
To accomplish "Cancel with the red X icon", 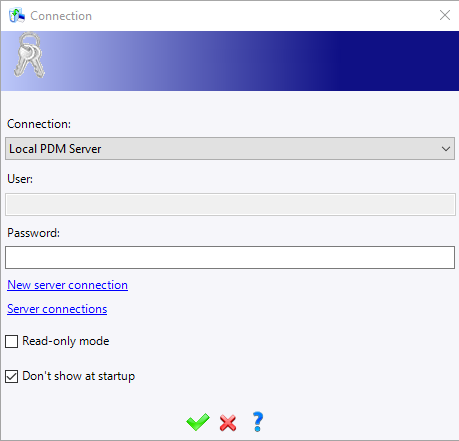I will click(228, 423).
